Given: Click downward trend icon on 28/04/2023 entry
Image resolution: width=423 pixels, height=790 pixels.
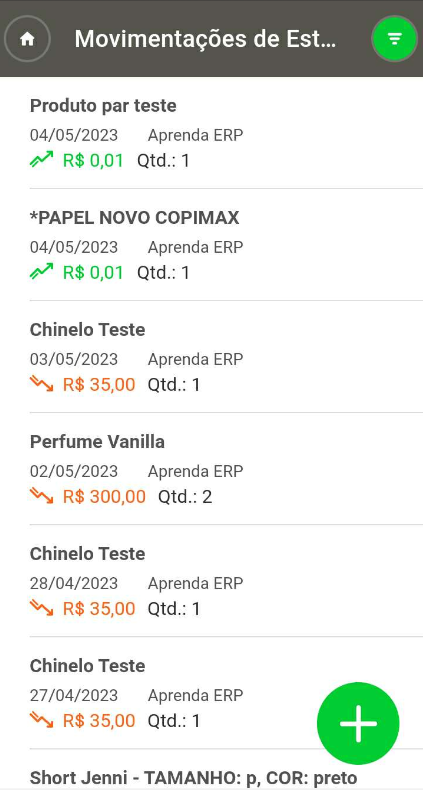Looking at the screenshot, I should pos(41,608).
